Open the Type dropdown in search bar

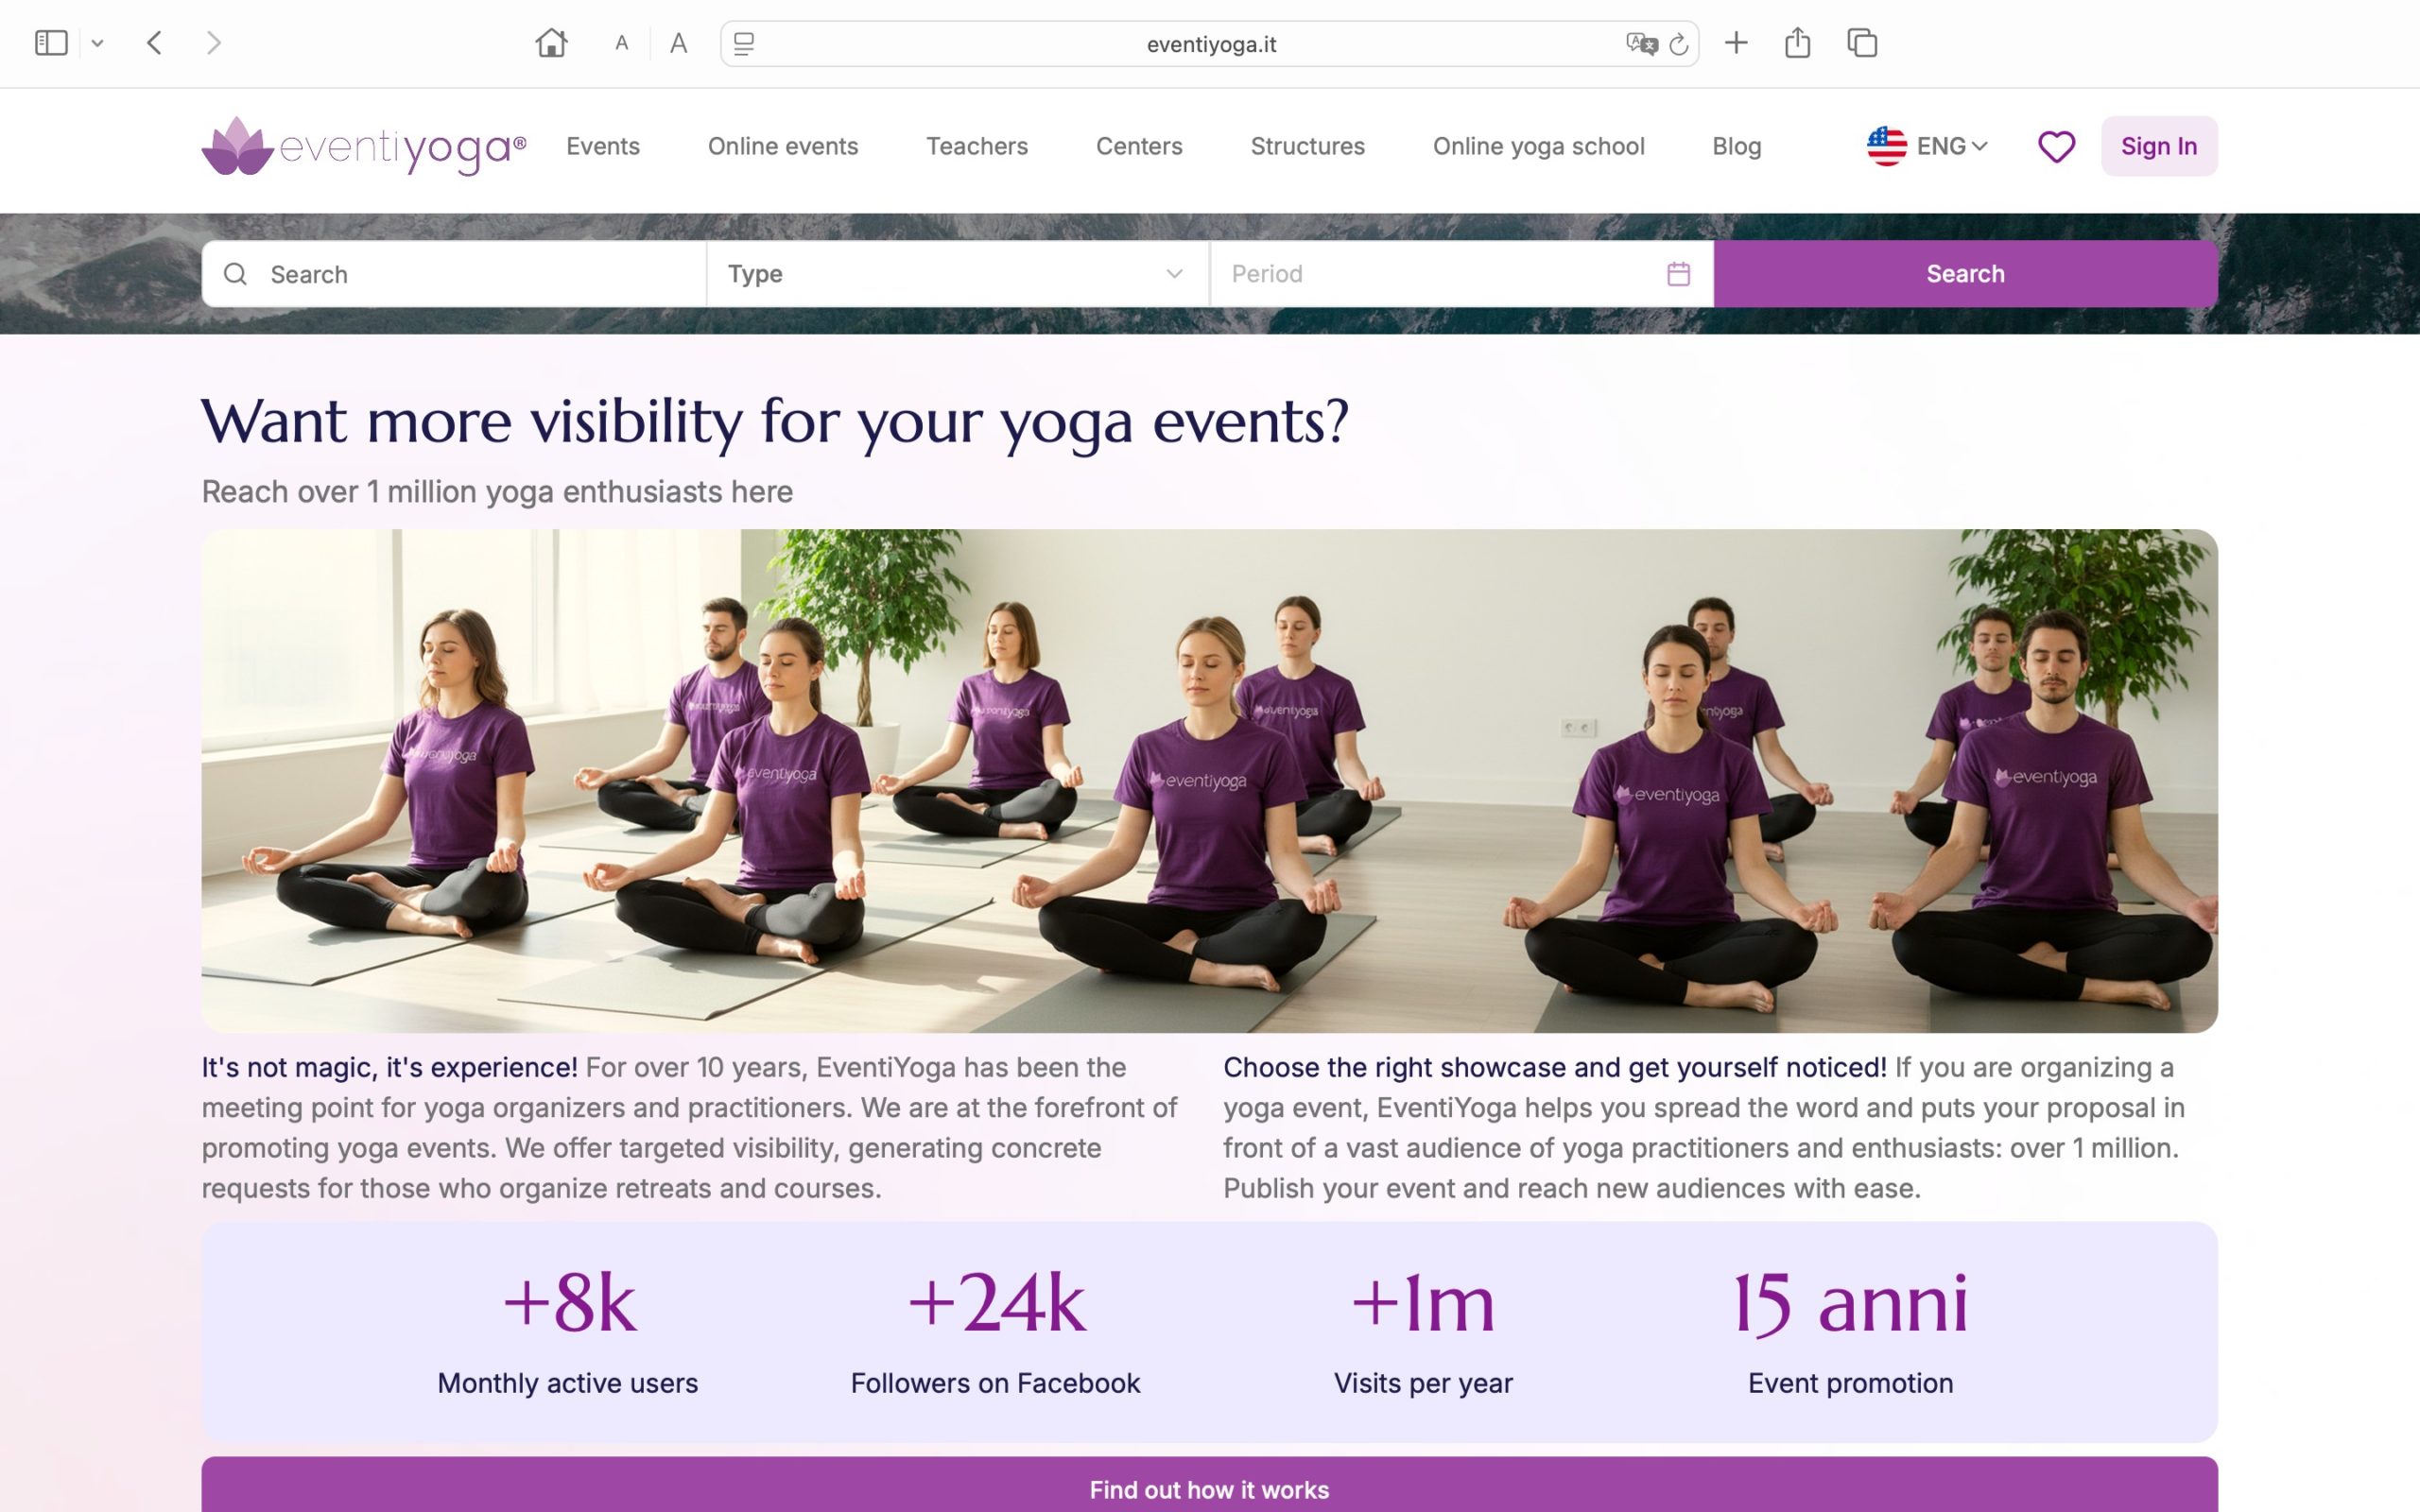tap(957, 274)
